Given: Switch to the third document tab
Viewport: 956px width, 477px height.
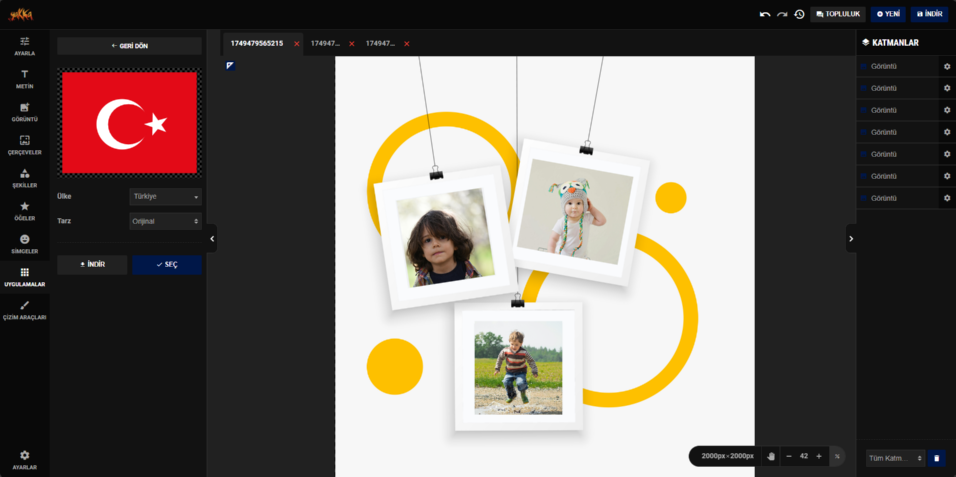Looking at the screenshot, I should point(380,44).
